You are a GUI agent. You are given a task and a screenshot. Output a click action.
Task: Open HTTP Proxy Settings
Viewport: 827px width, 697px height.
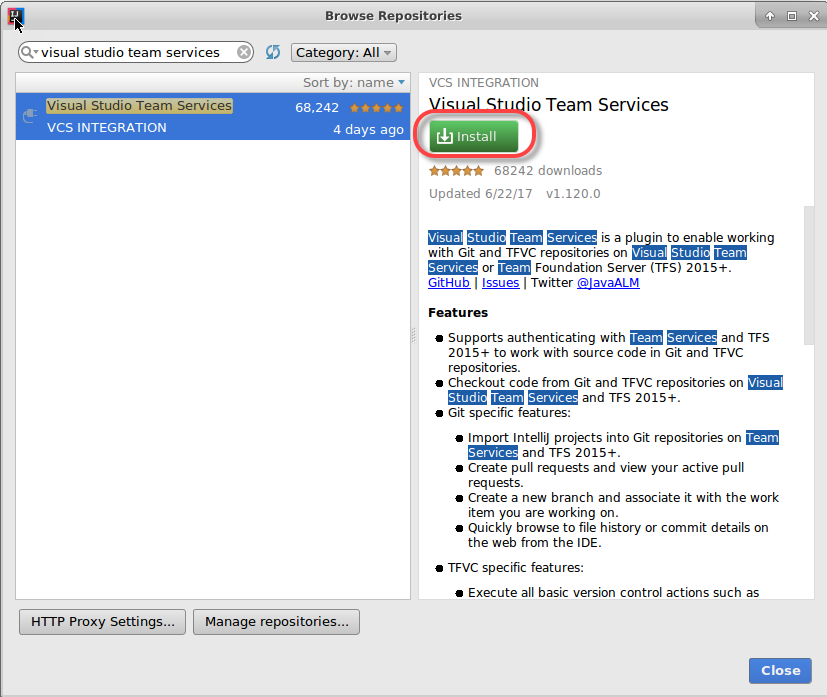click(x=102, y=622)
